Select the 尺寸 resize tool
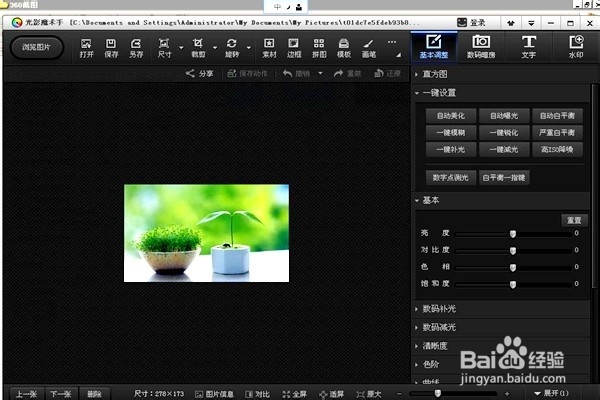 [164, 48]
